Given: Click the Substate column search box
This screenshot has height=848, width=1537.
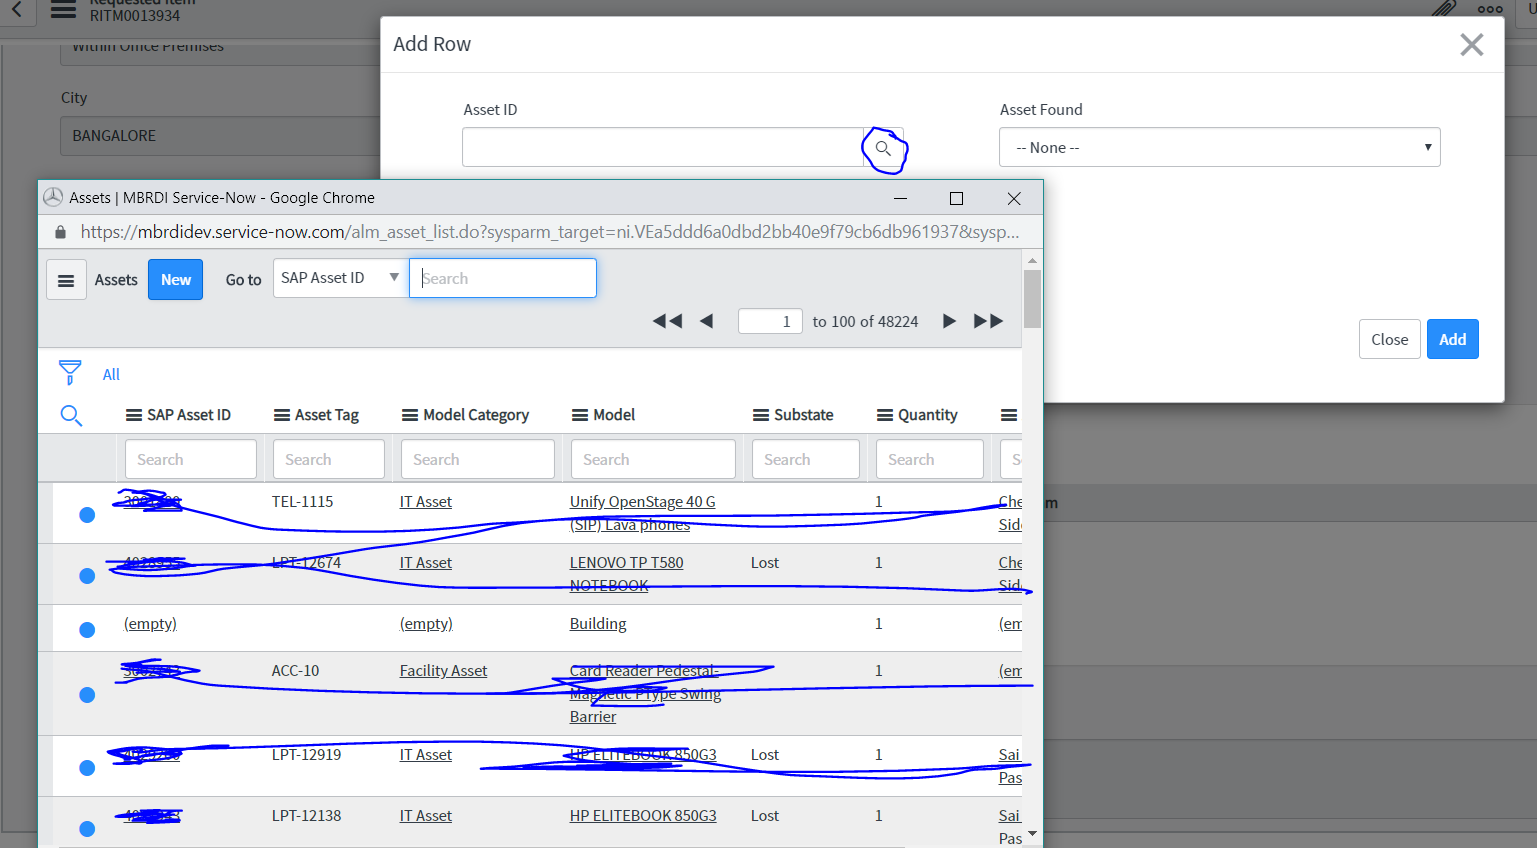Looking at the screenshot, I should pos(806,459).
